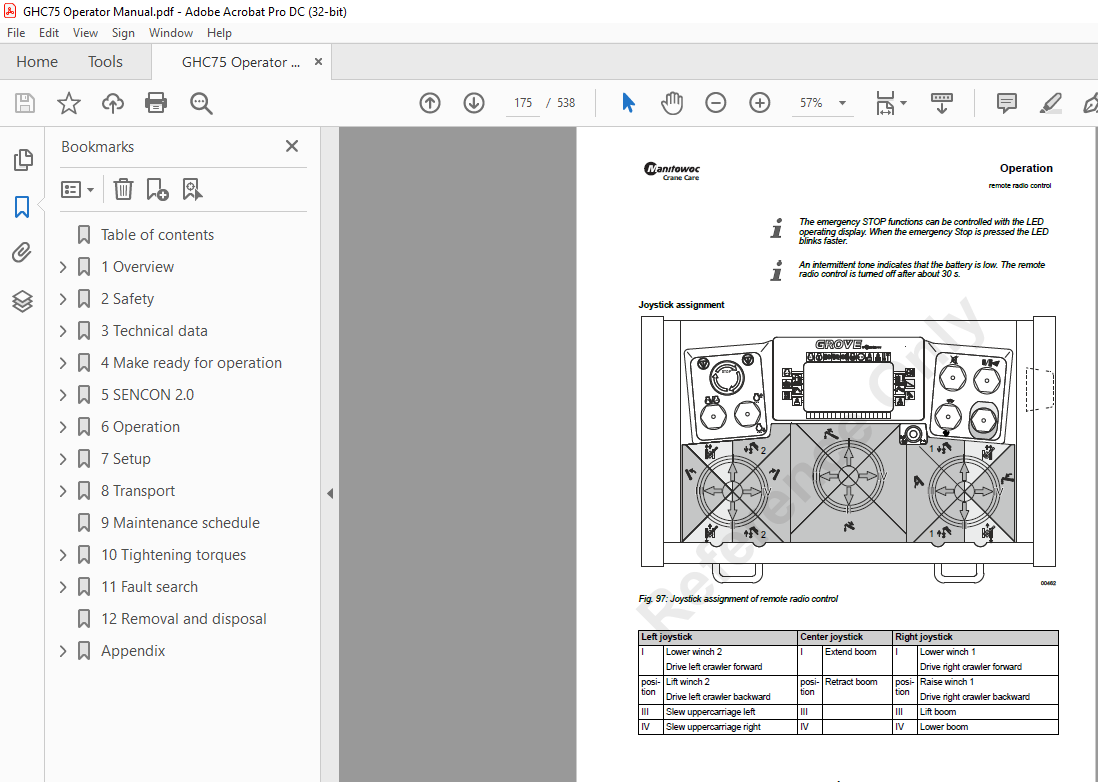Select the highlighter pen tool
Image resolution: width=1098 pixels, height=782 pixels.
1050,103
